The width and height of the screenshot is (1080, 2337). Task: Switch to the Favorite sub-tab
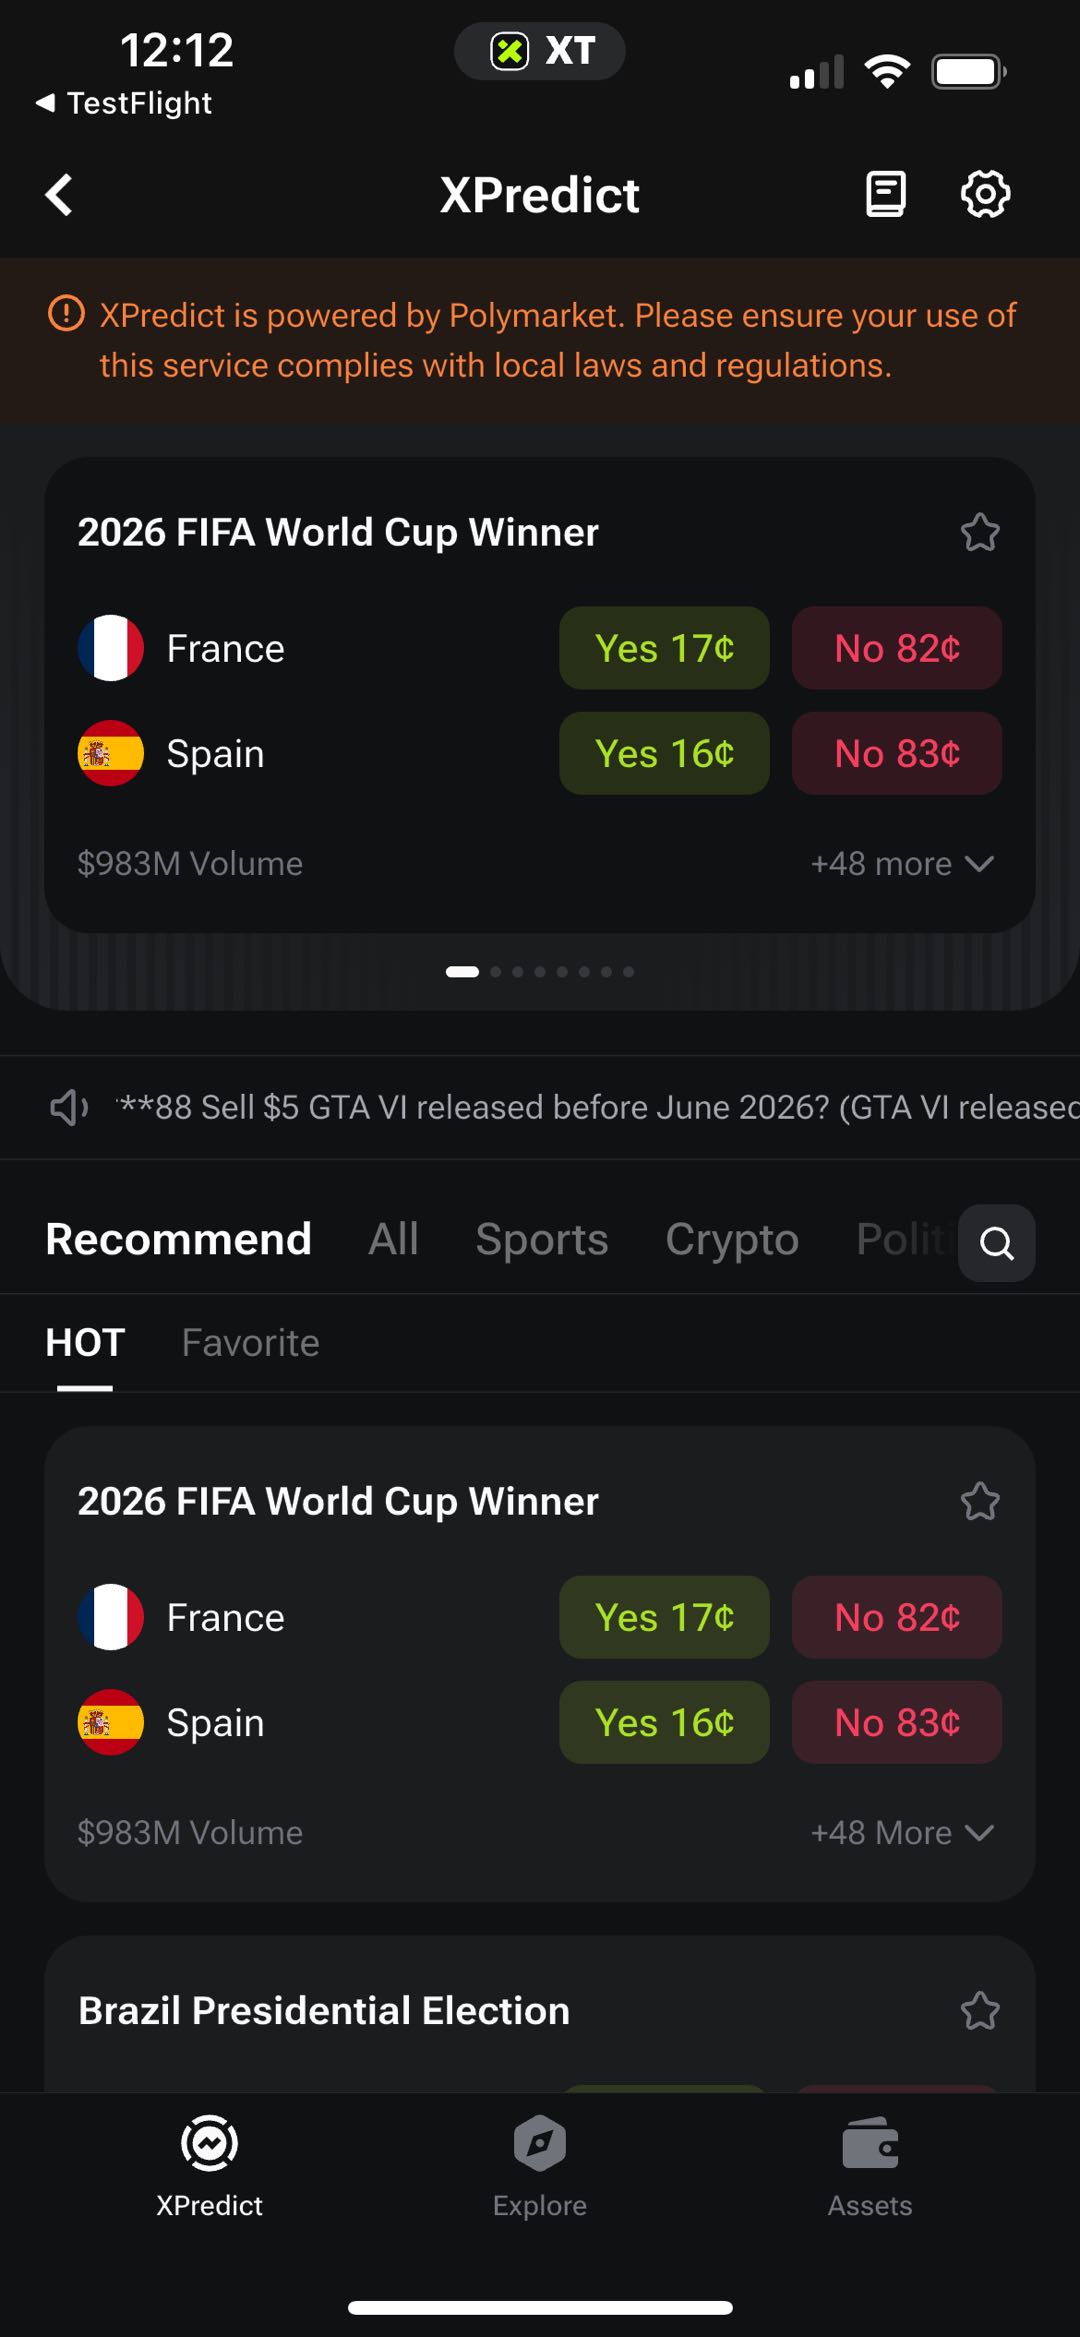(x=251, y=1343)
